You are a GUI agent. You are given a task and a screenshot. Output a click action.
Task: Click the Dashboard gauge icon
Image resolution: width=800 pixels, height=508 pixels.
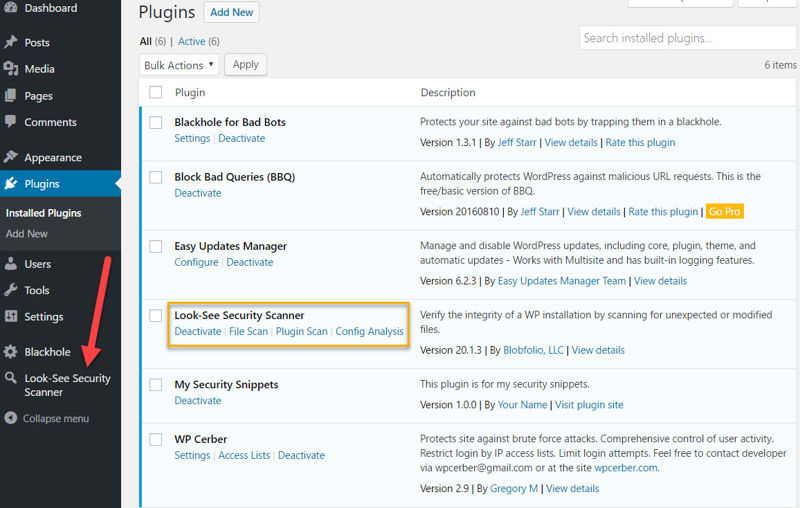point(11,8)
